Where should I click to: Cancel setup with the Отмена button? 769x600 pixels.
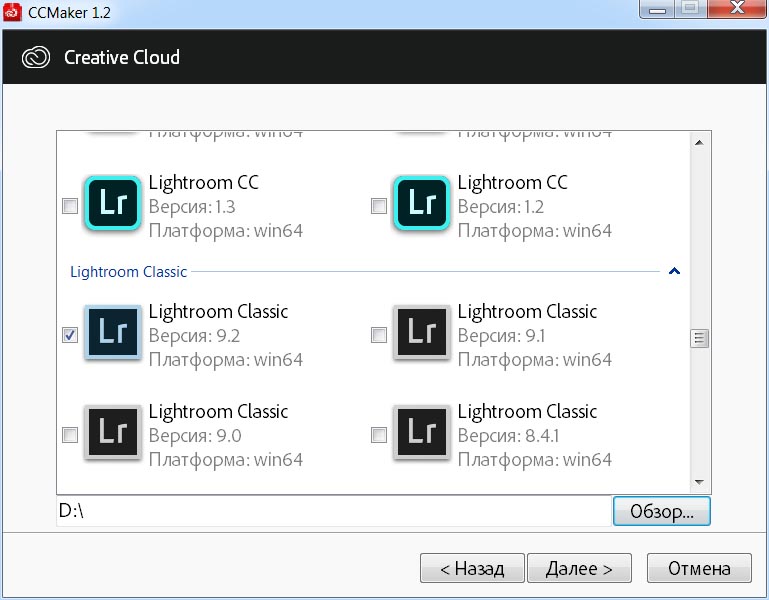click(x=699, y=568)
